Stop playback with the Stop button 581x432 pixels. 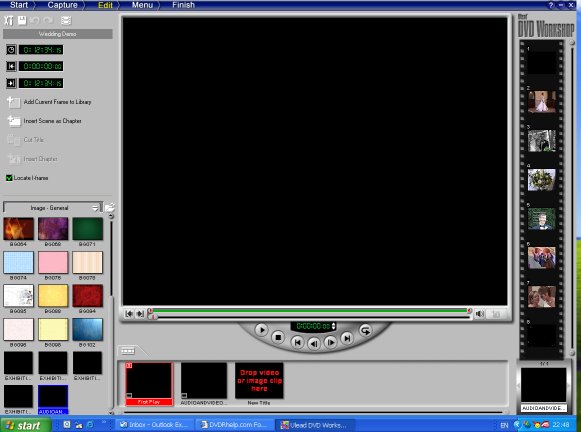(278, 337)
